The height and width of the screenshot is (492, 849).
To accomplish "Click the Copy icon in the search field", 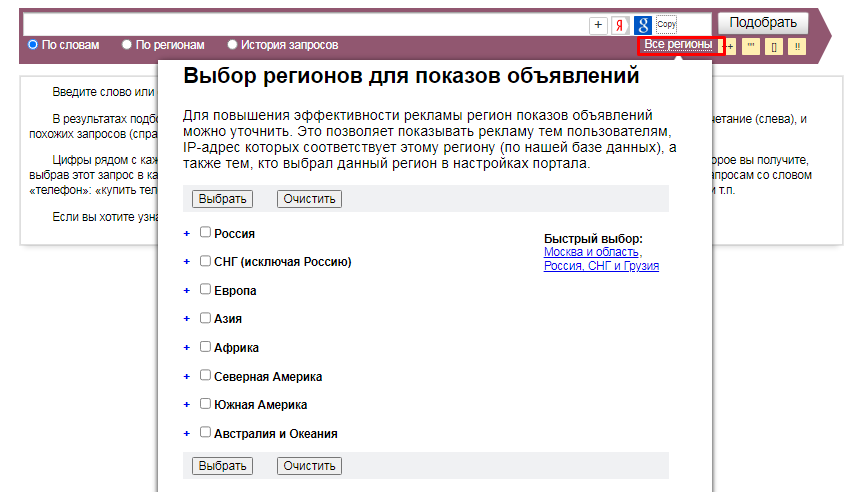I will pyautogui.click(x=667, y=24).
